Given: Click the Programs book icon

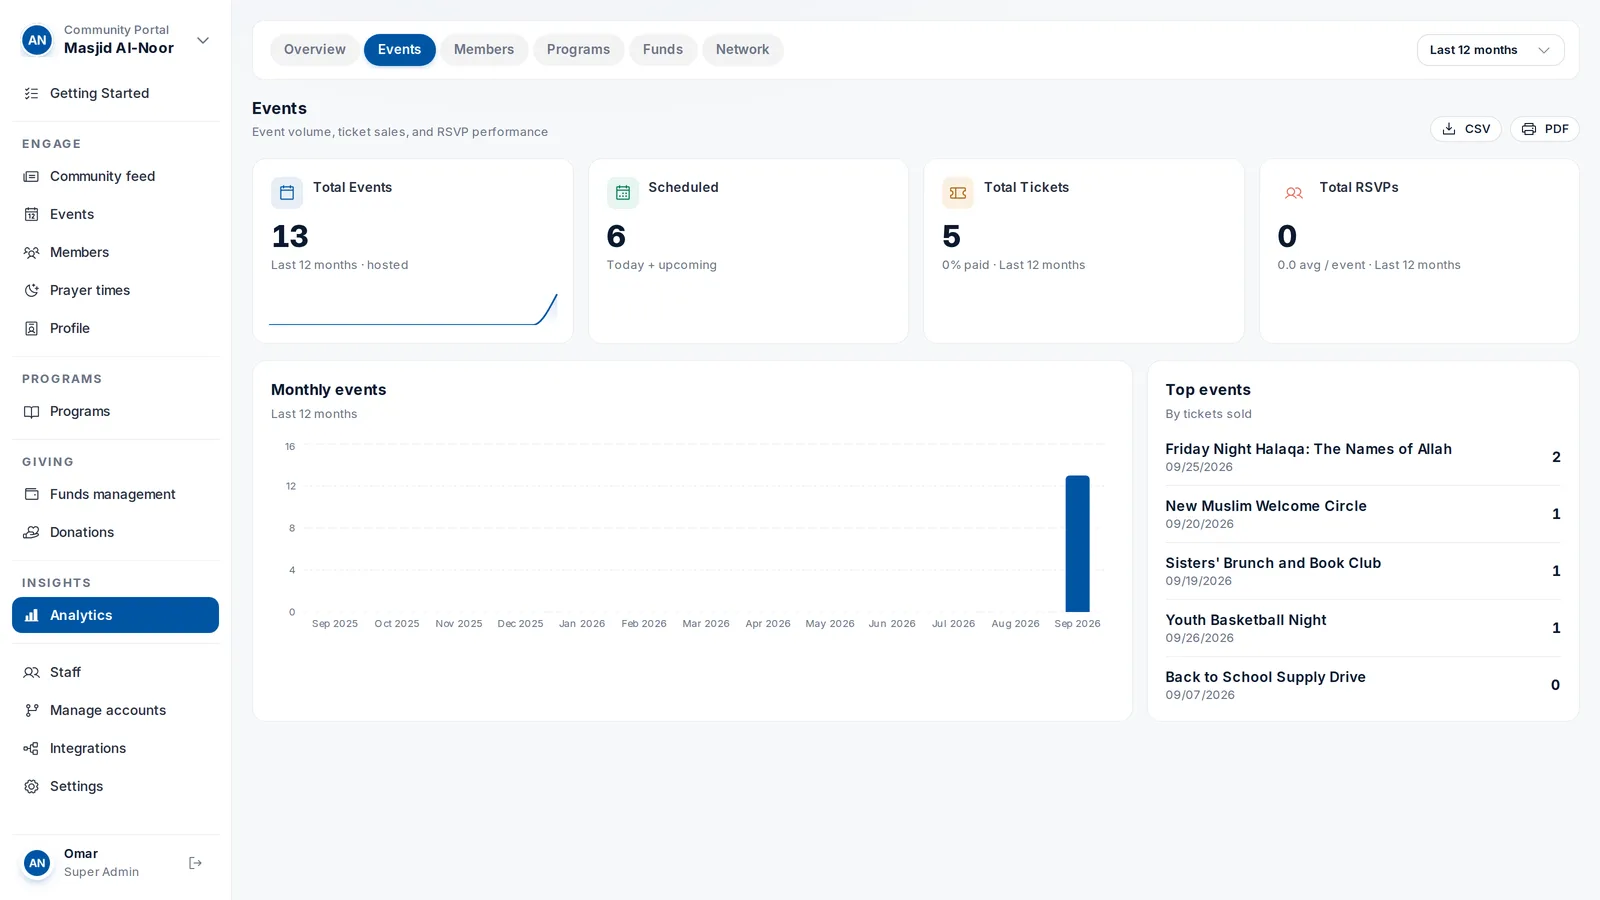Looking at the screenshot, I should [31, 411].
